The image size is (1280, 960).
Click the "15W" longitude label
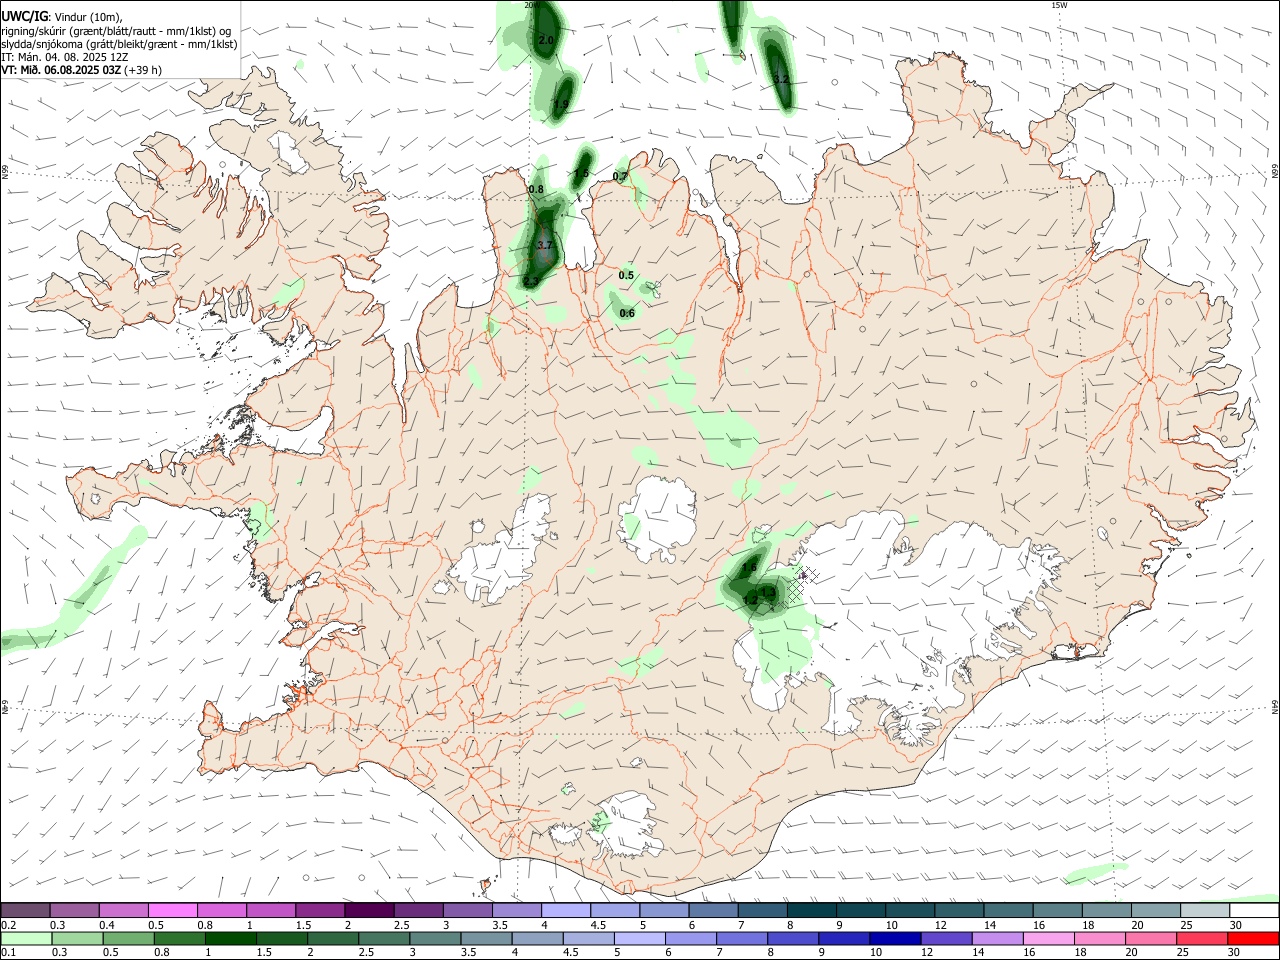(x=1059, y=5)
